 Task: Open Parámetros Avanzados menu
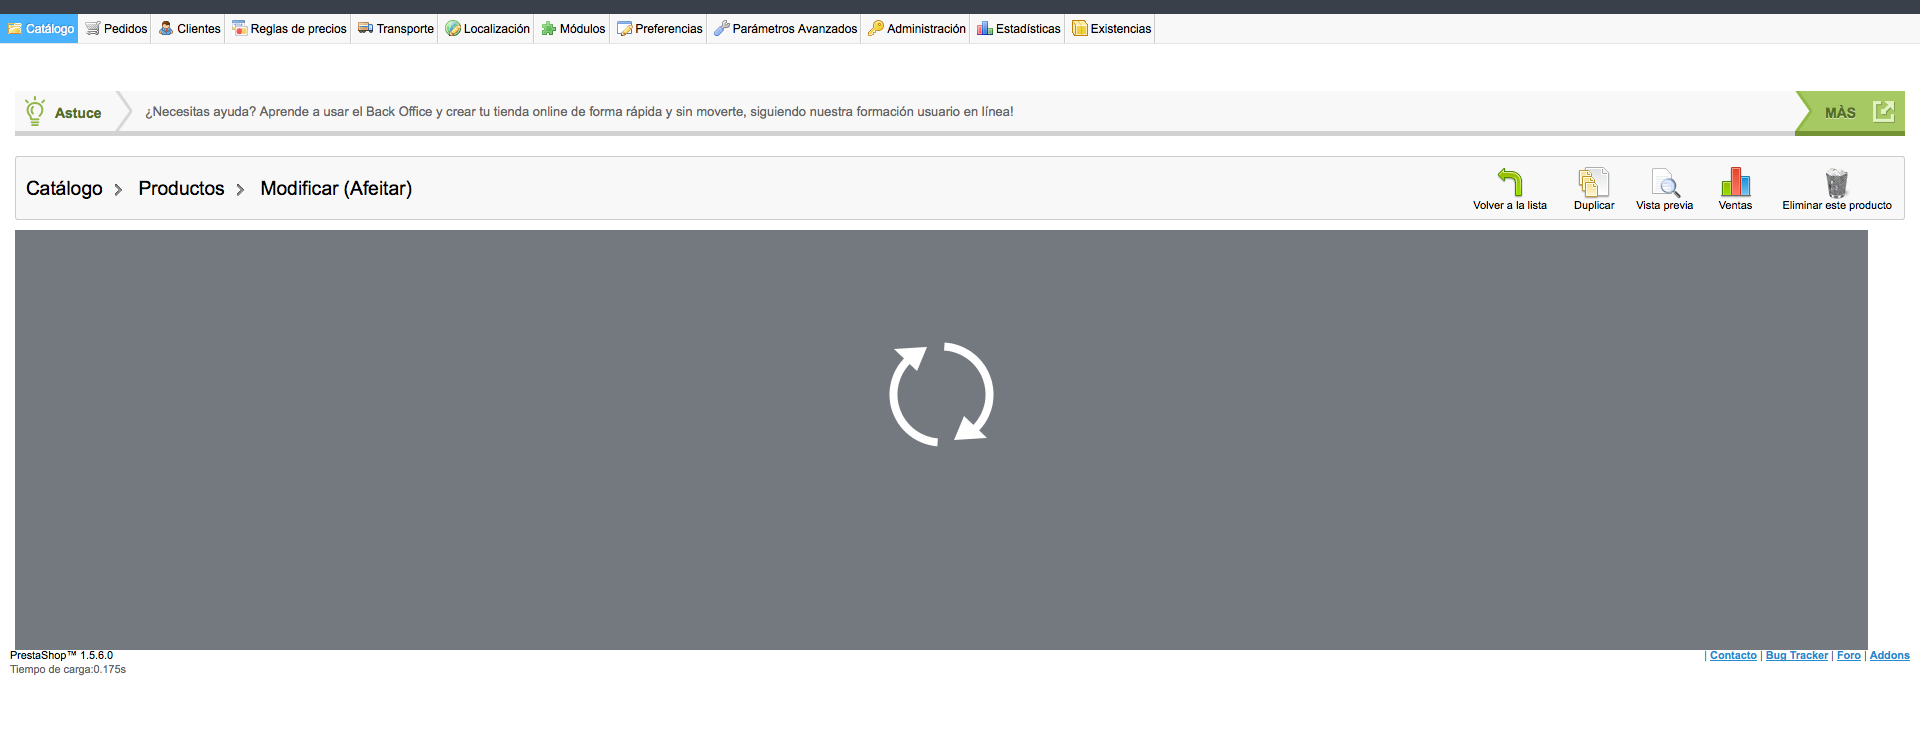pyautogui.click(x=785, y=28)
